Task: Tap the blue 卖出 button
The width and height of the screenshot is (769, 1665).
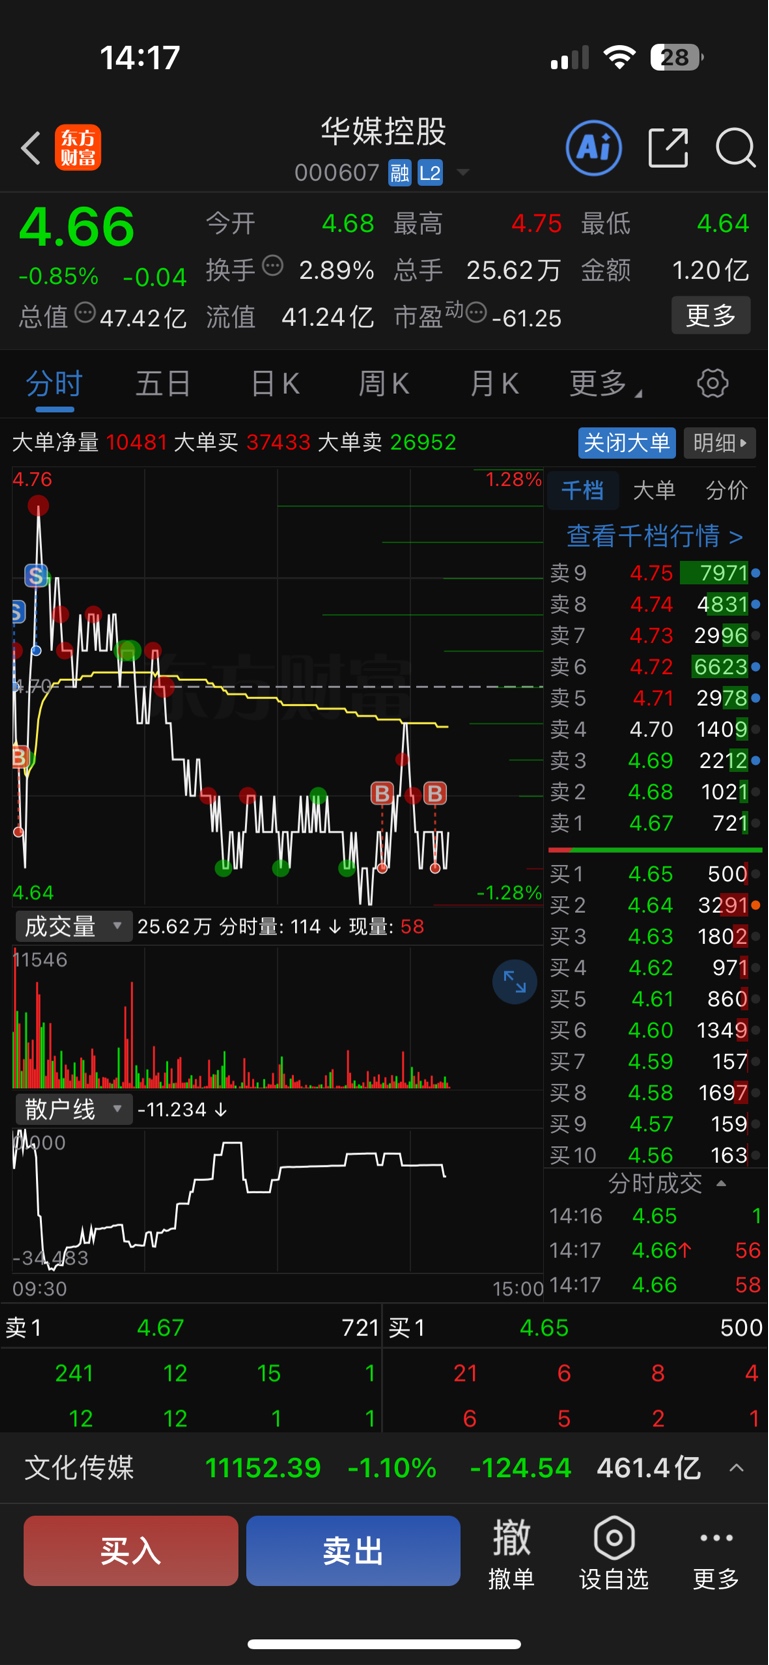Action: pyautogui.click(x=353, y=1550)
